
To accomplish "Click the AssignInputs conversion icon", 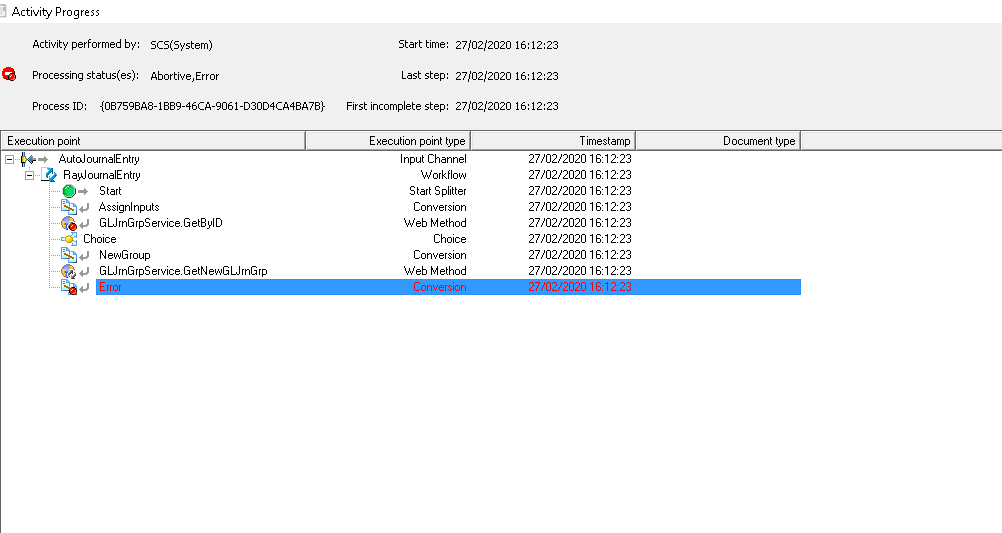I will [x=69, y=207].
